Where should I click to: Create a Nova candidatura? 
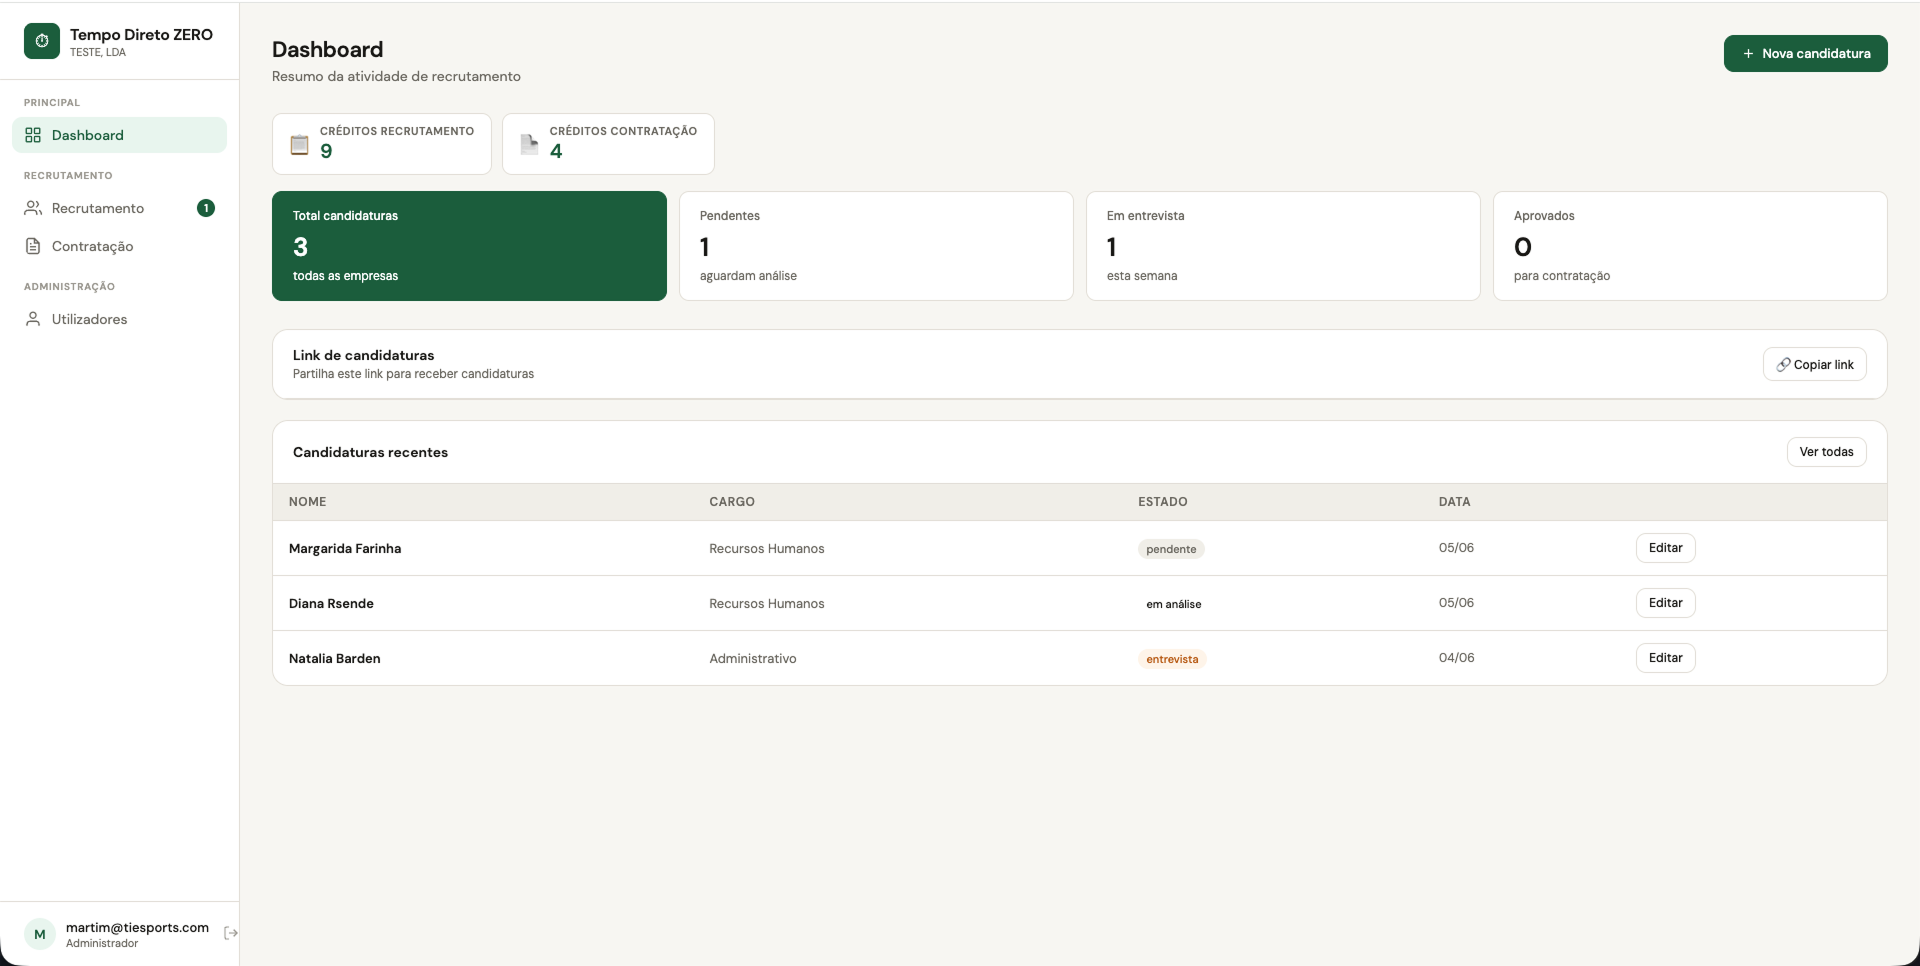point(1805,54)
